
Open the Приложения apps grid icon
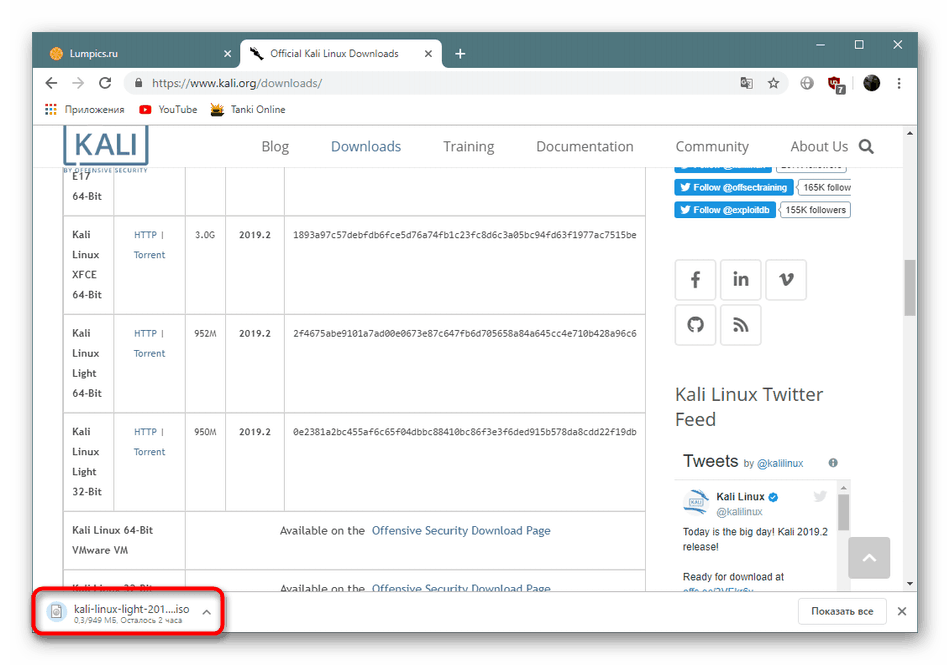tap(51, 109)
